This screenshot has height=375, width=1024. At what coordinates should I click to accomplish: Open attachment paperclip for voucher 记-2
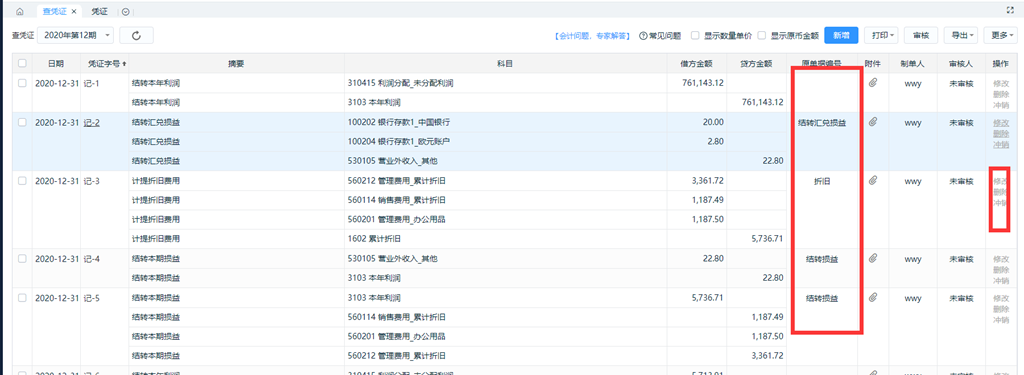pos(872,122)
